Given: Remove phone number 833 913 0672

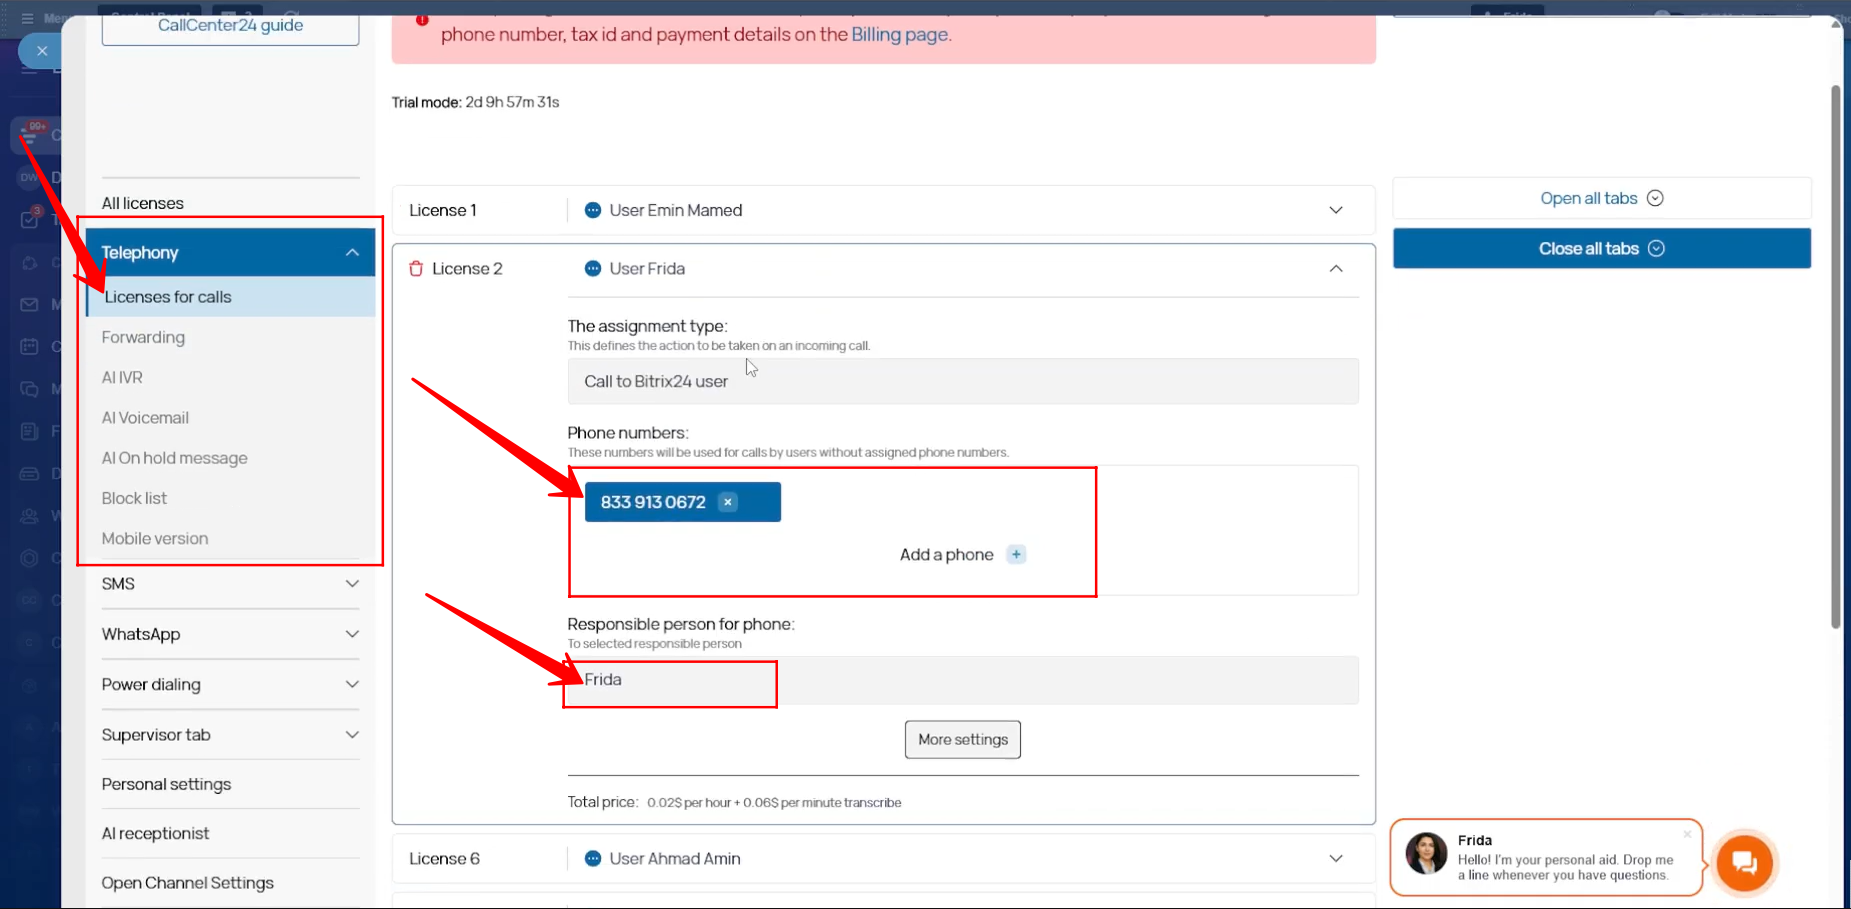Looking at the screenshot, I should pos(728,502).
